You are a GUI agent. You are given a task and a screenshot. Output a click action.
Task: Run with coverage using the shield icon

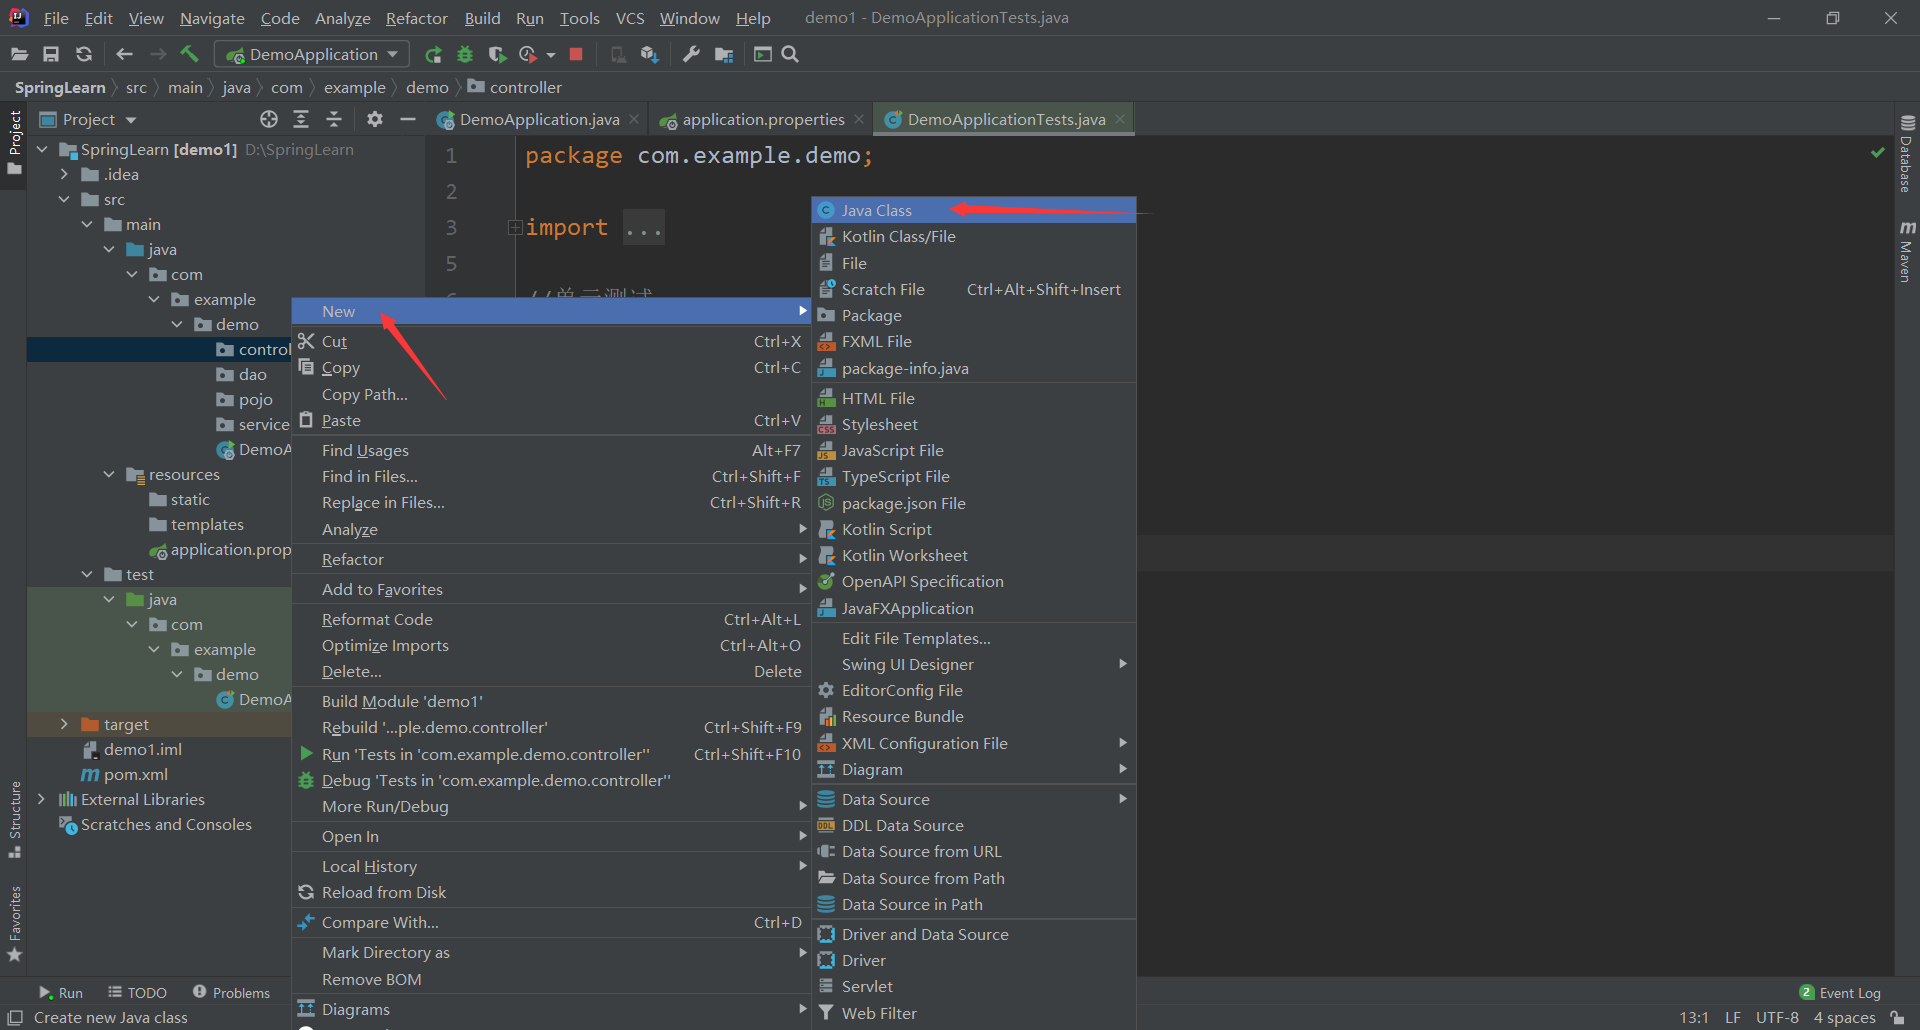[497, 54]
